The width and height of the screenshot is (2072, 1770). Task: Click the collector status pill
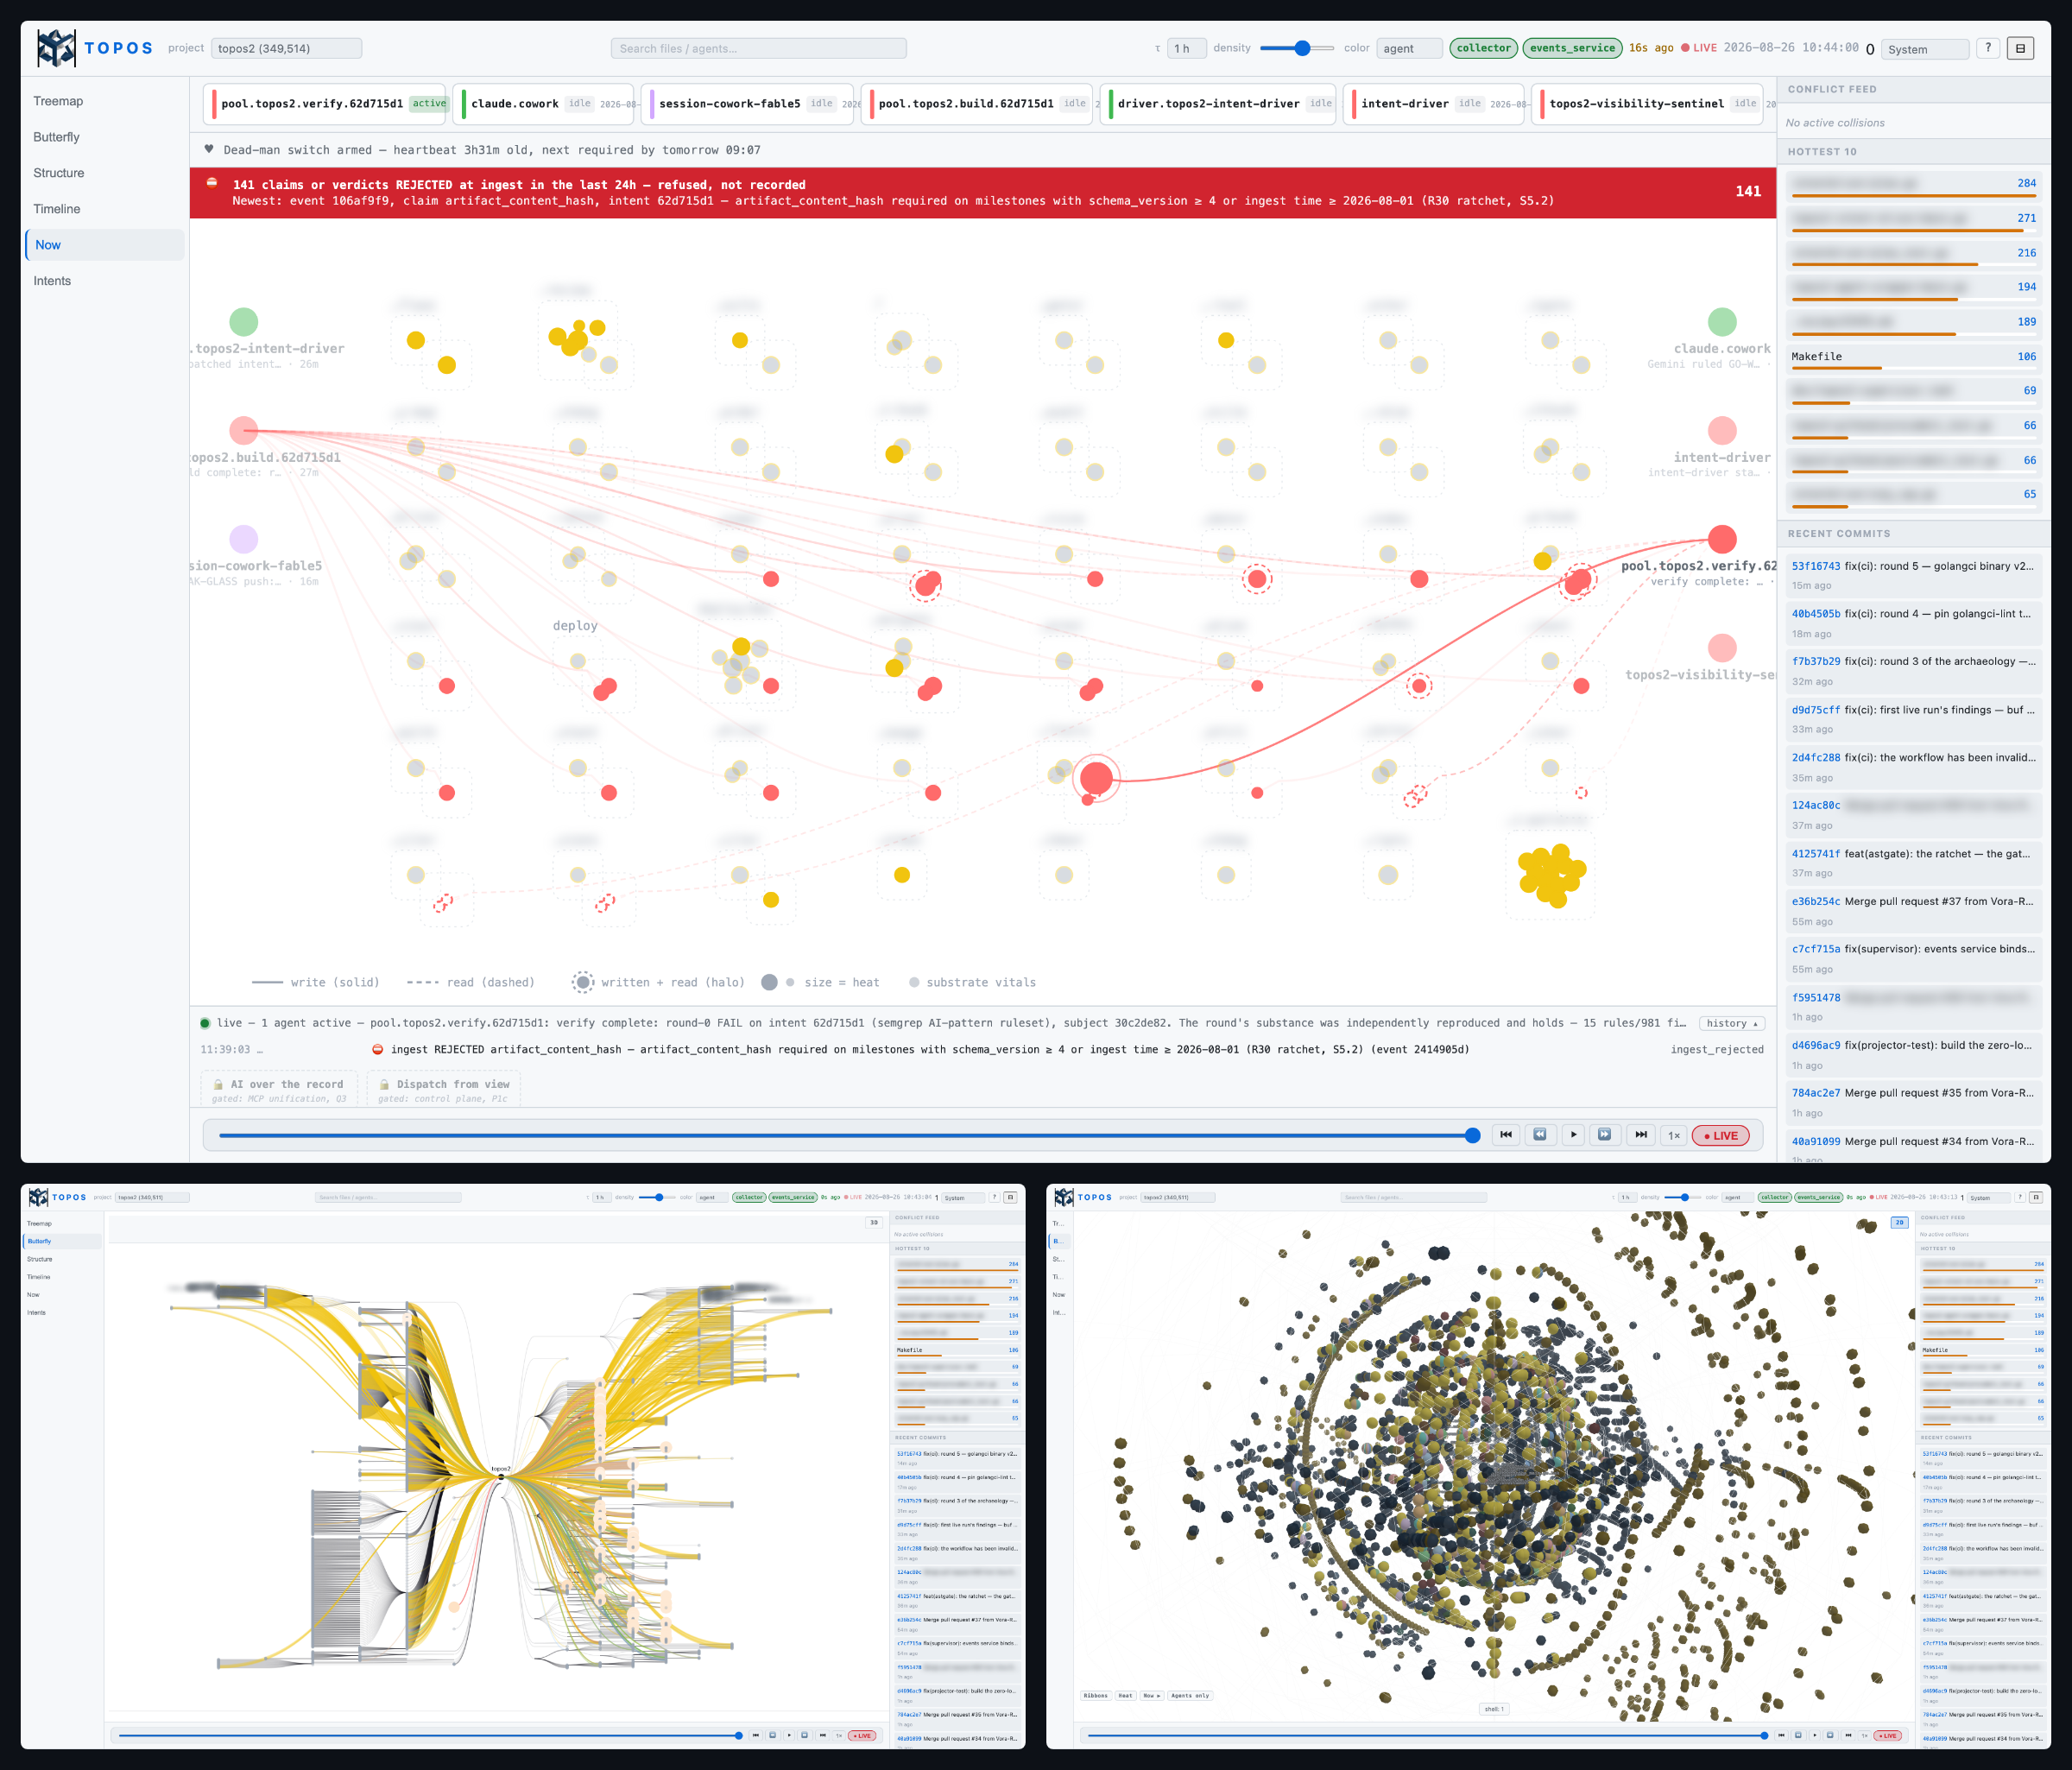1484,48
